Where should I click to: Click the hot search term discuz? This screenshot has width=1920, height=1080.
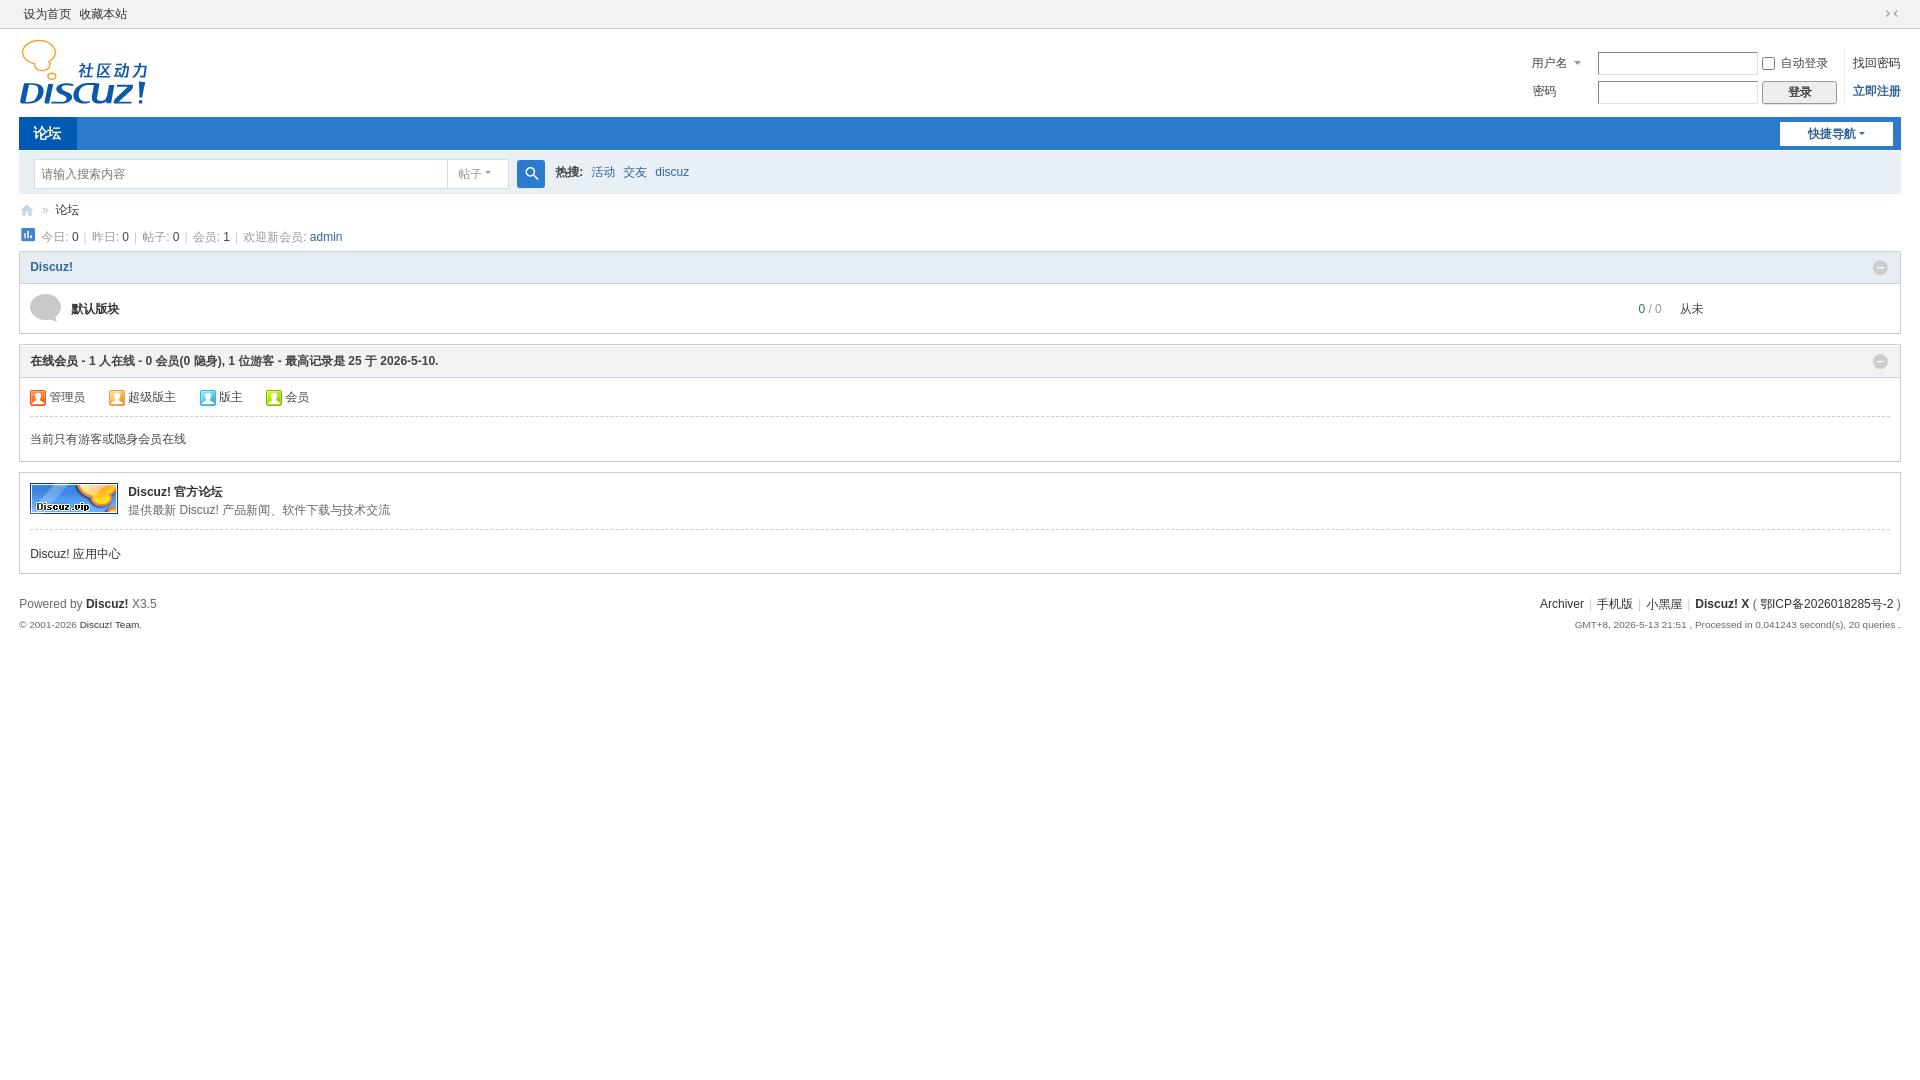[x=672, y=172]
